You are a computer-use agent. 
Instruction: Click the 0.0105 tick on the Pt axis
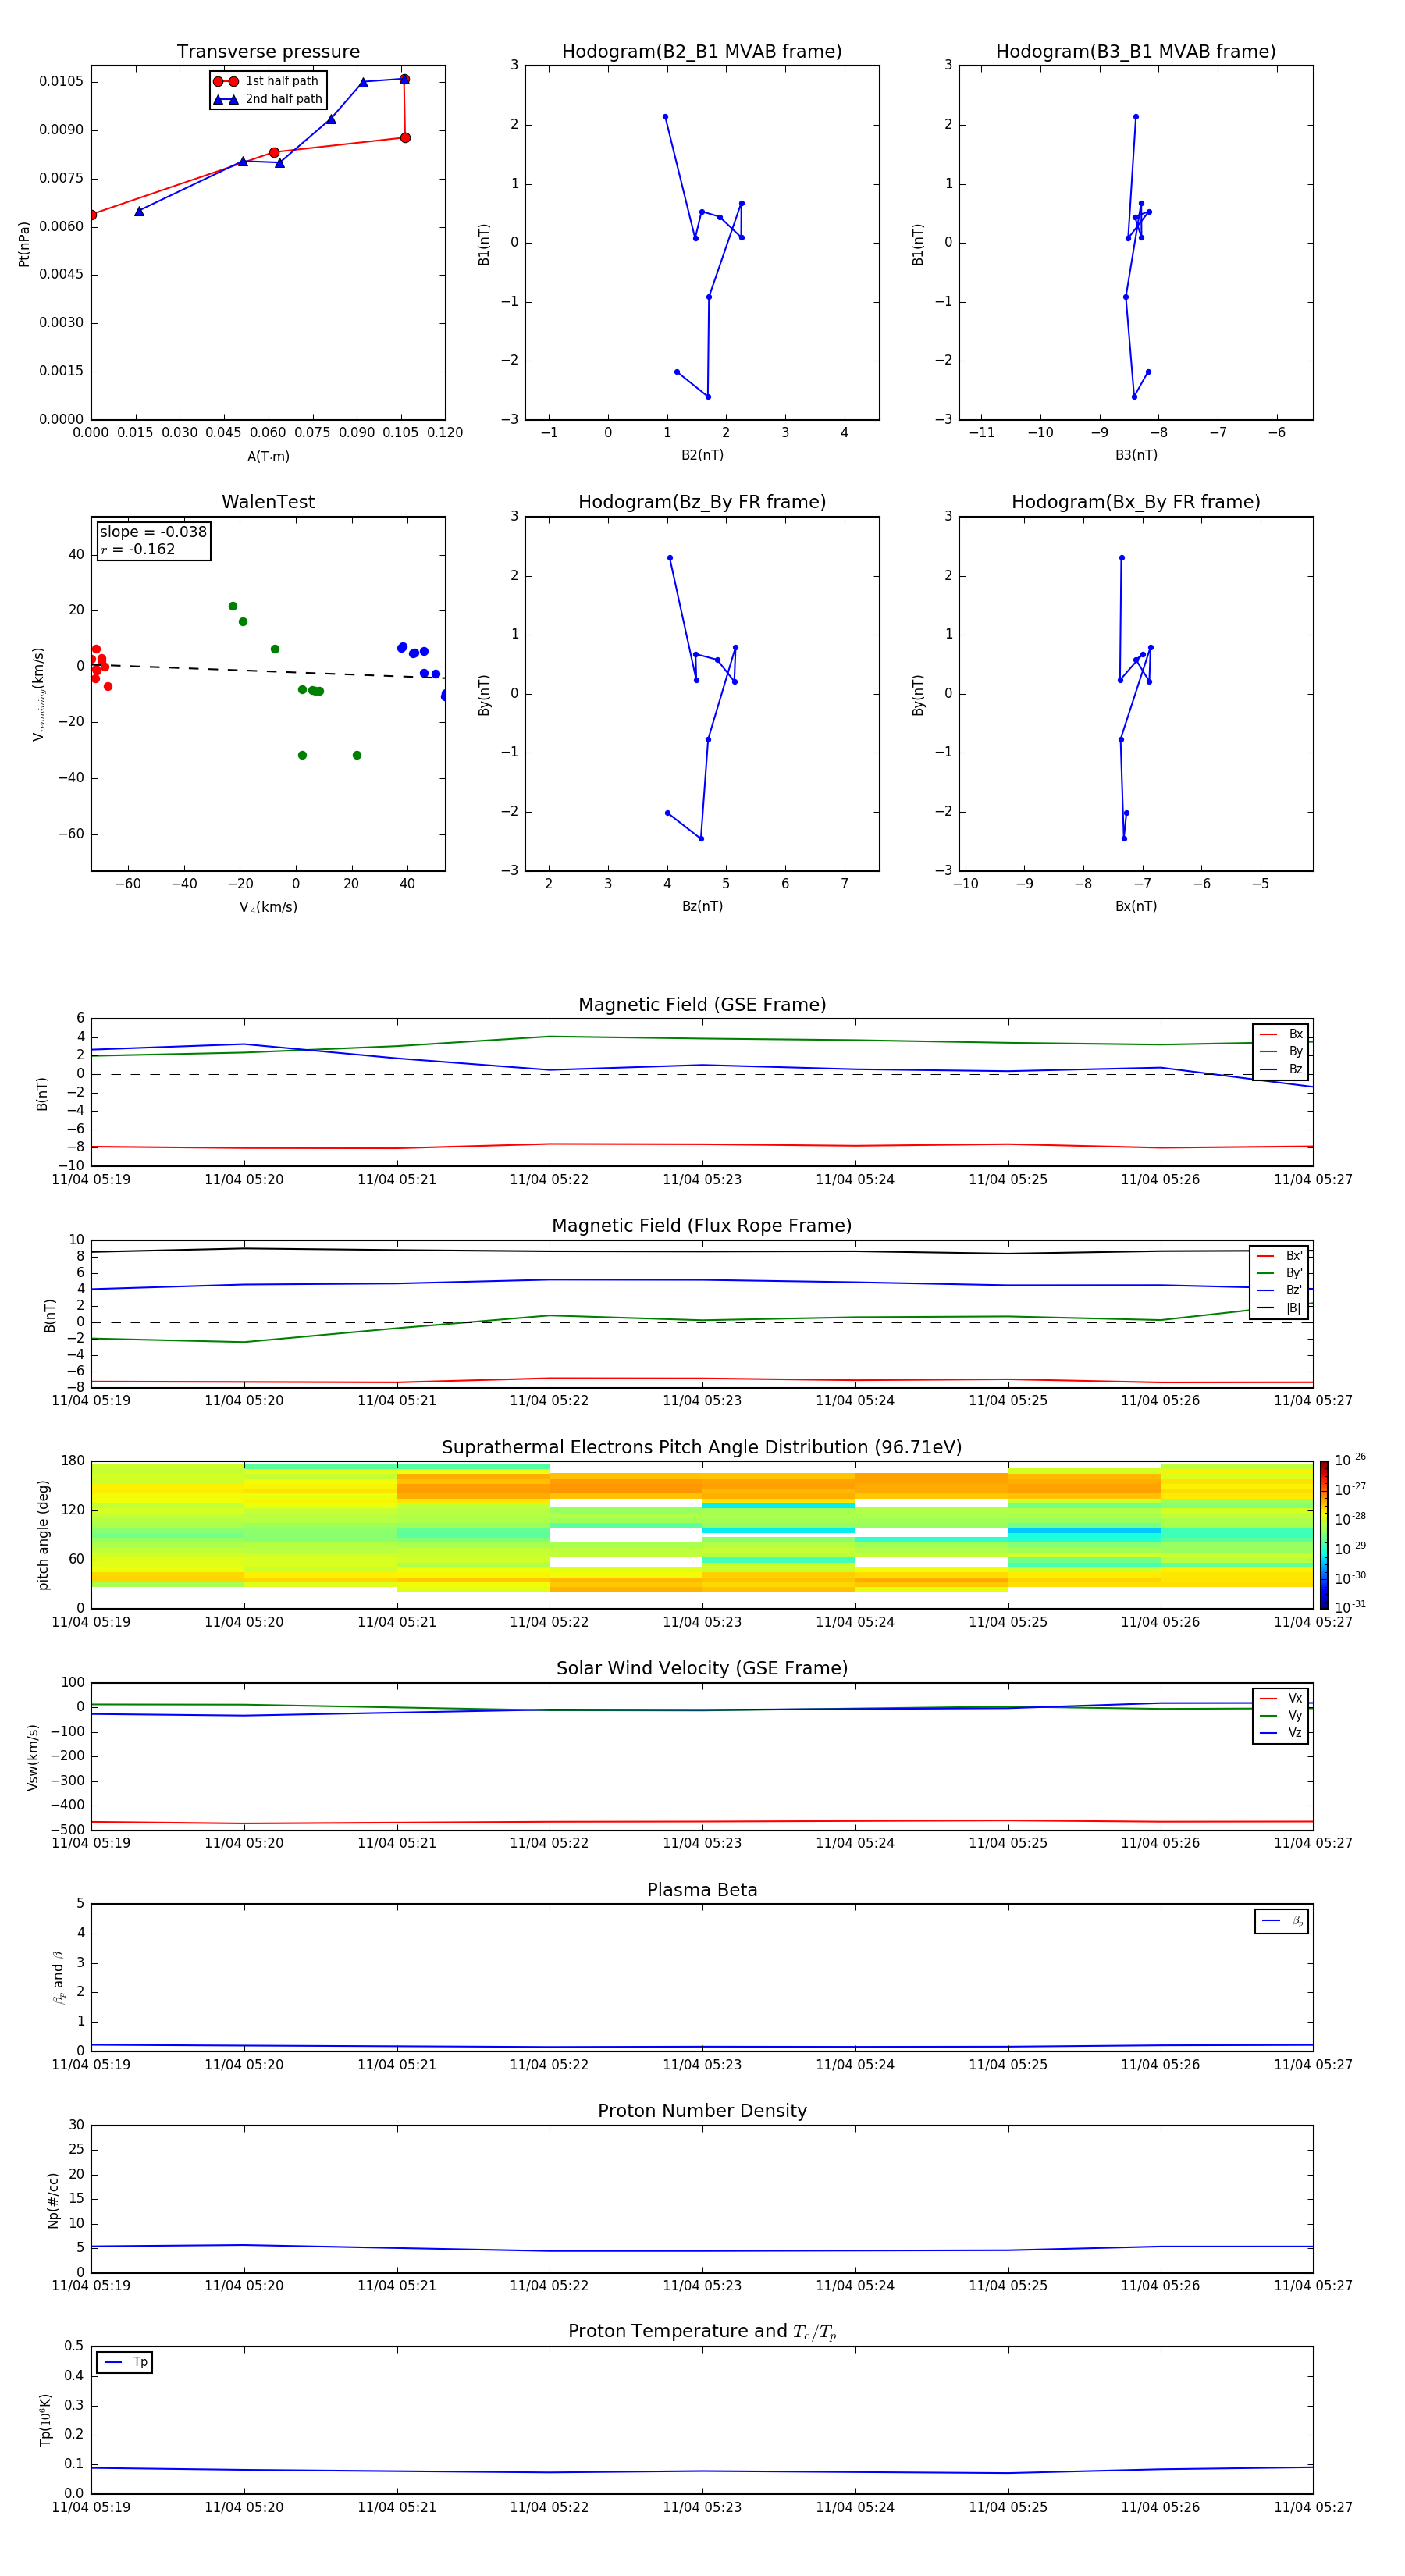pyautogui.click(x=61, y=81)
